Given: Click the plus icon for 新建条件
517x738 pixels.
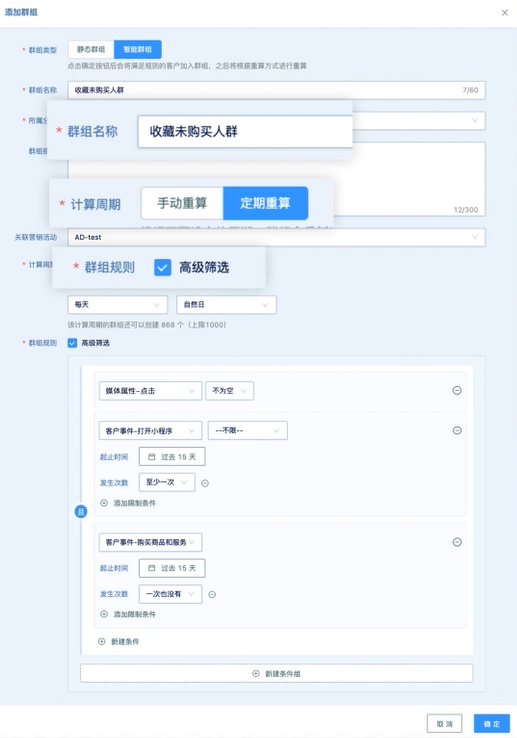Looking at the screenshot, I should point(101,642).
